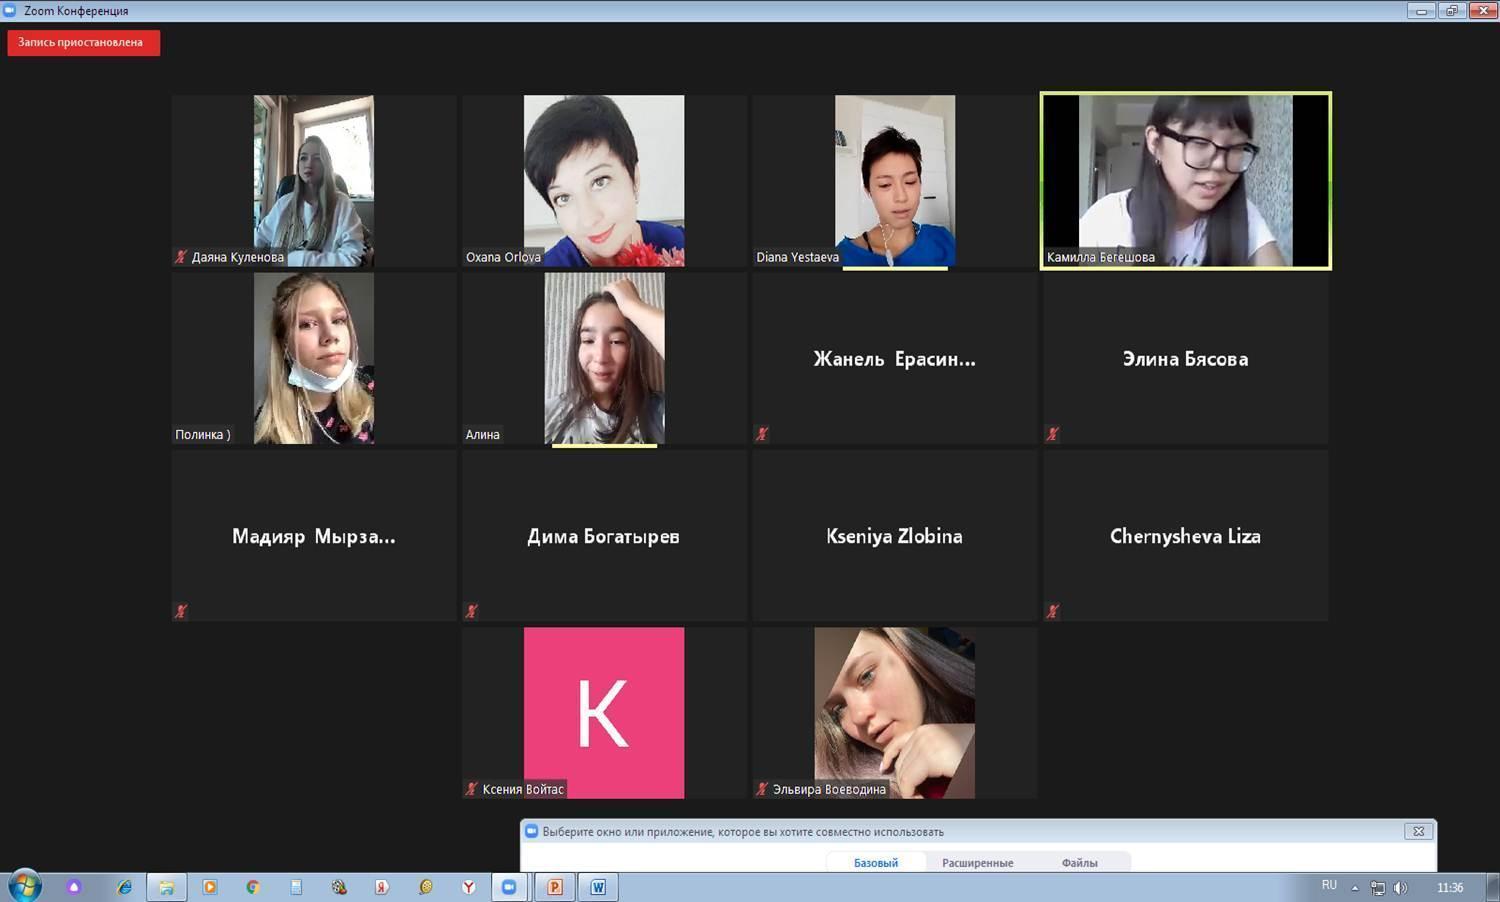This screenshot has width=1500, height=902.
Task: Launch Google Chrome from the taskbar
Action: click(x=253, y=887)
